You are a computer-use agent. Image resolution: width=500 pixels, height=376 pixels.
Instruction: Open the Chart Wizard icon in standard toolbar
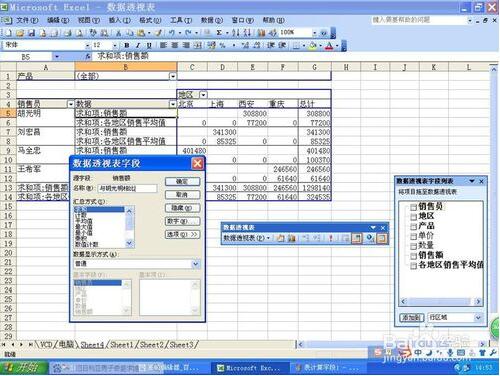click(x=261, y=33)
